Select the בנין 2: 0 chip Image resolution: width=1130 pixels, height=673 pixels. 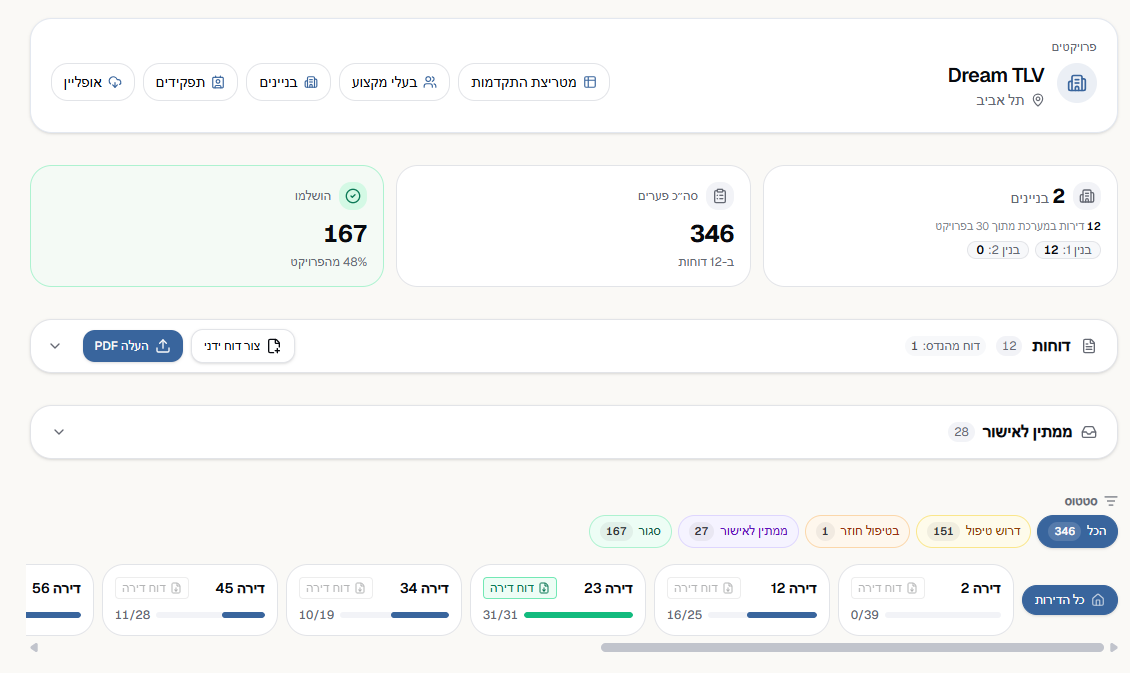[997, 250]
